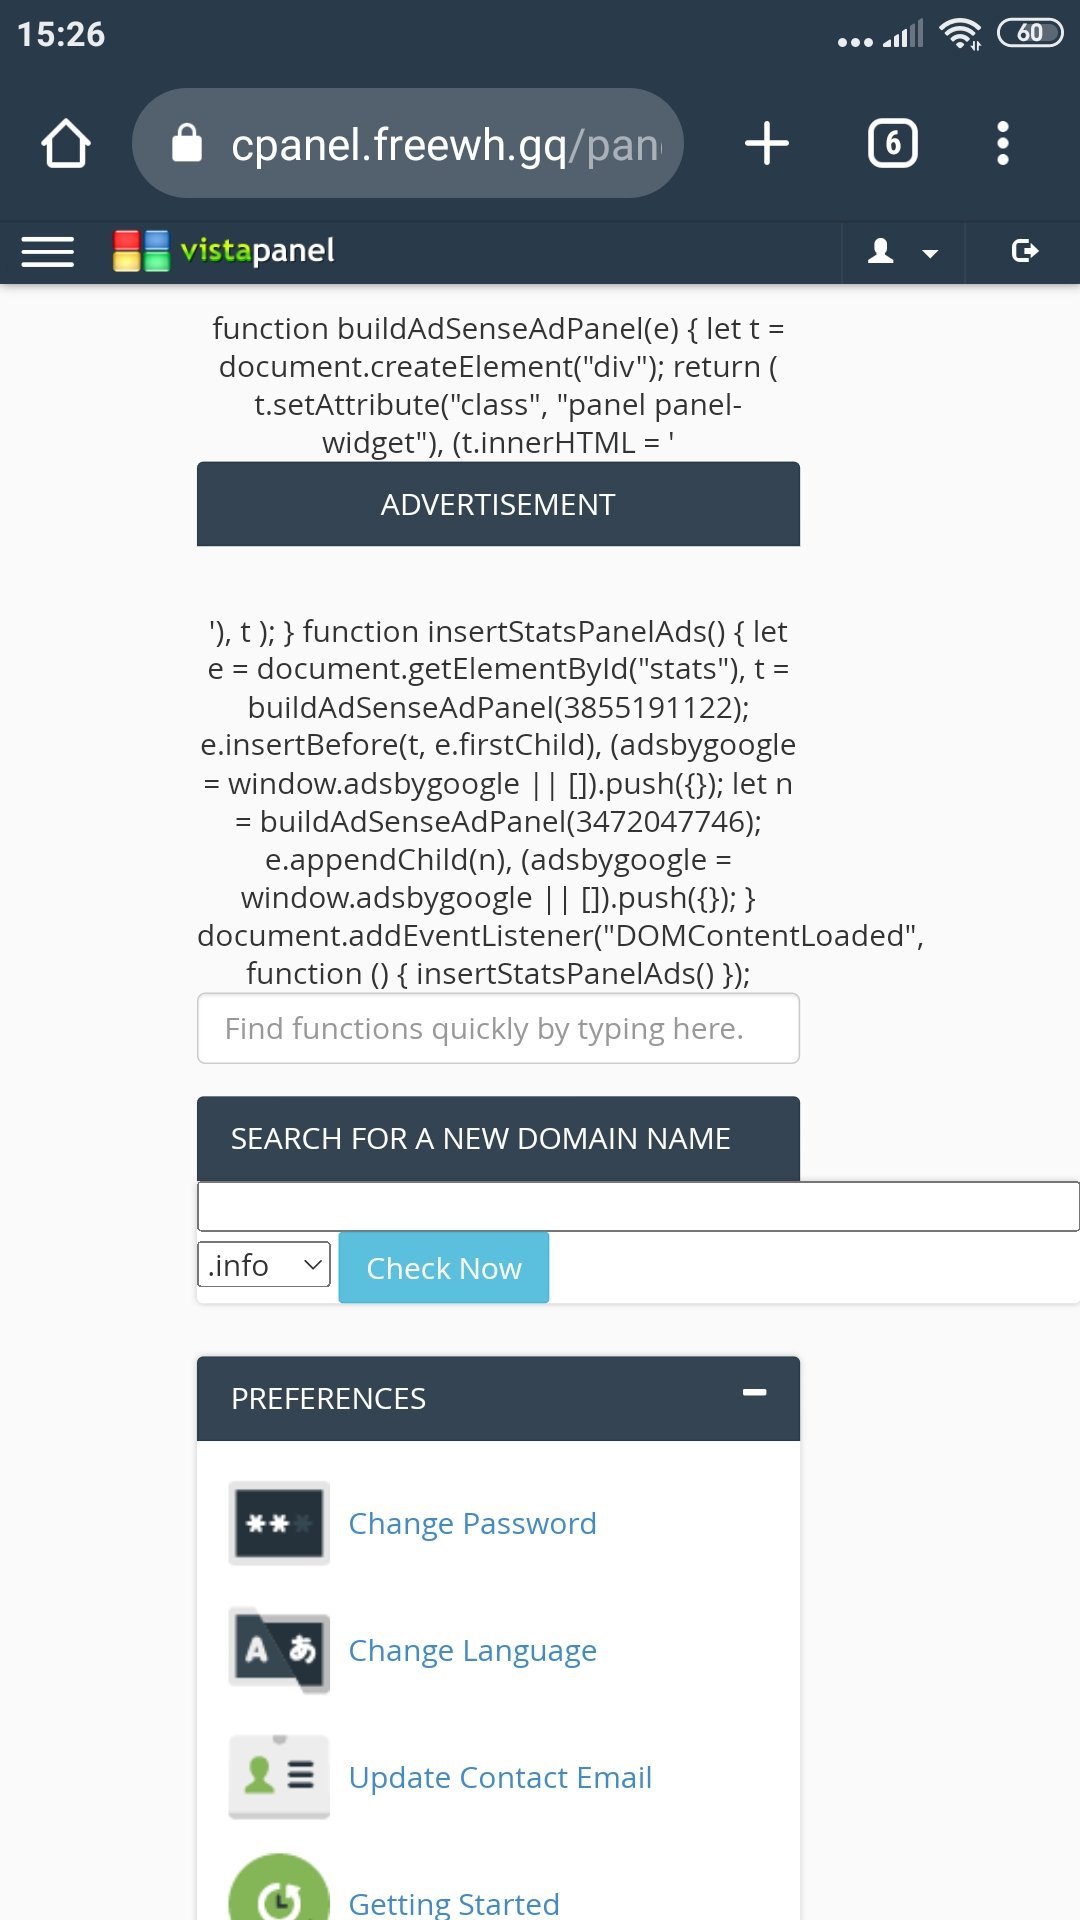This screenshot has width=1080, height=1920.
Task: Collapse the Preferences panel
Action: [x=755, y=1392]
